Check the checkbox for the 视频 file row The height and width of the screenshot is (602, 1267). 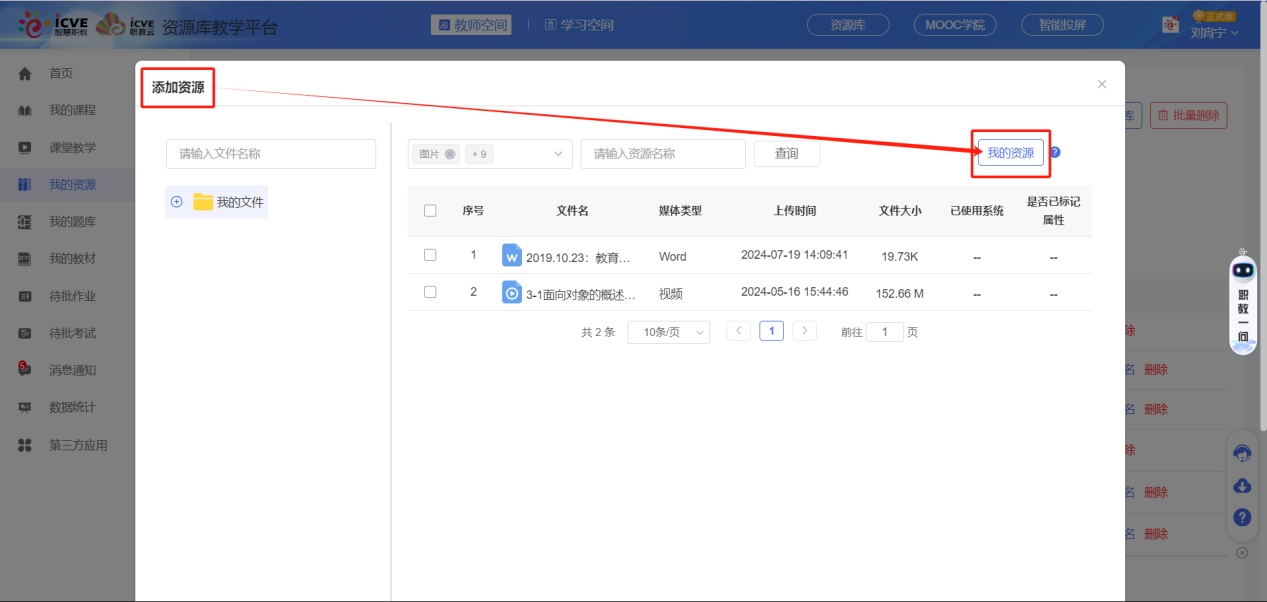[429, 291]
